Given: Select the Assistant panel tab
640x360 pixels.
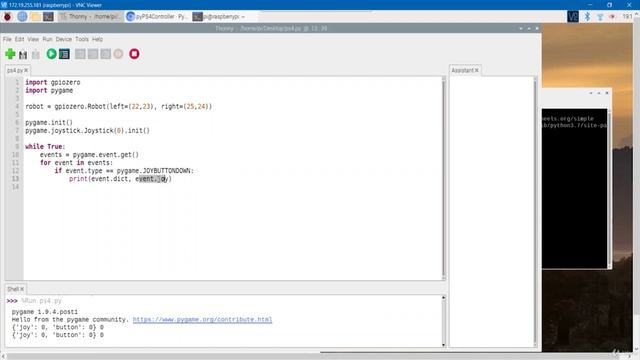Looking at the screenshot, I should 462,71.
